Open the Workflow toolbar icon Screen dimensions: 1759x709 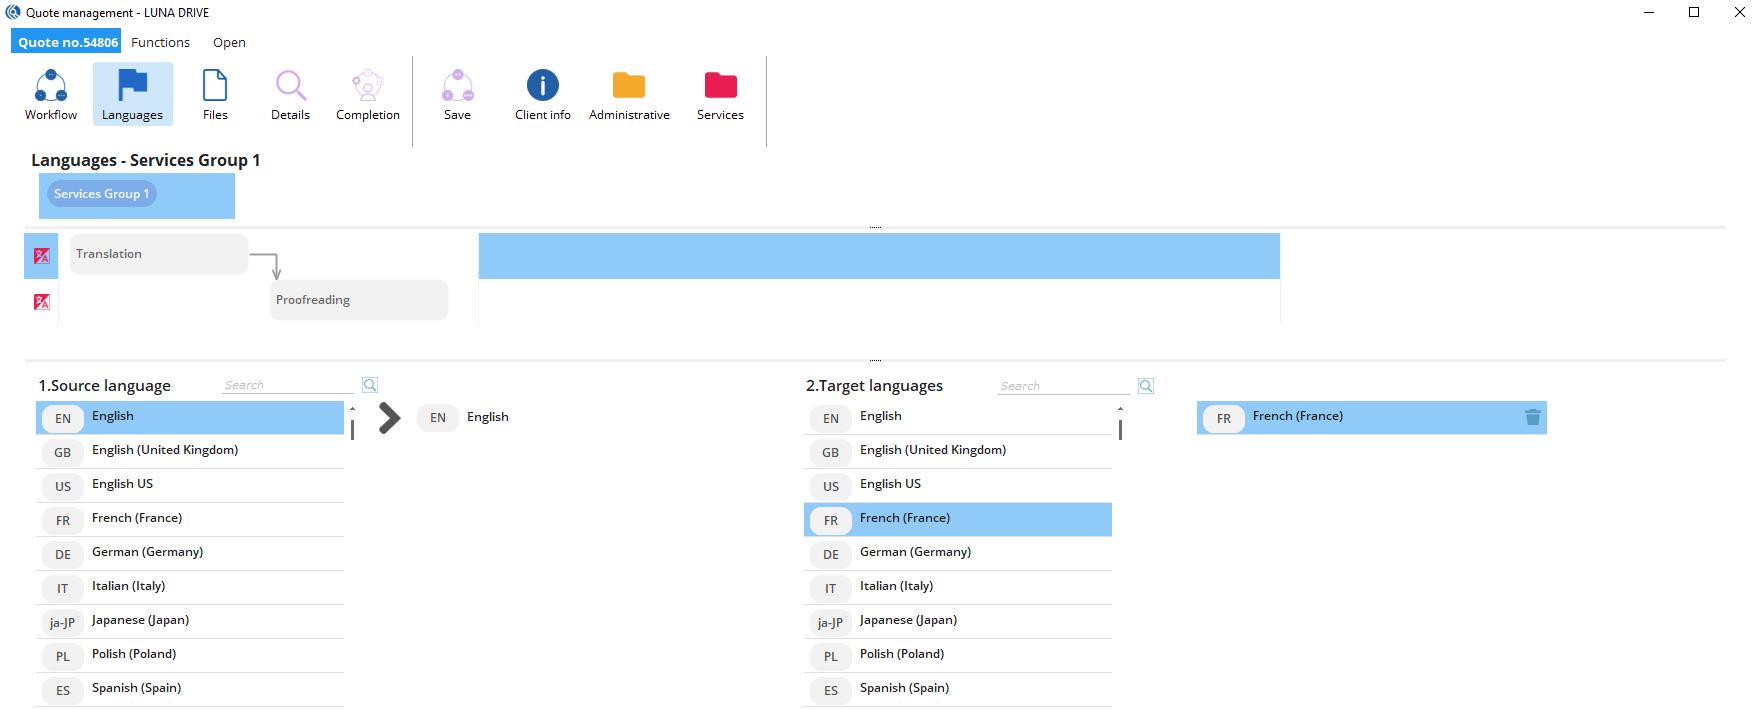[x=51, y=87]
